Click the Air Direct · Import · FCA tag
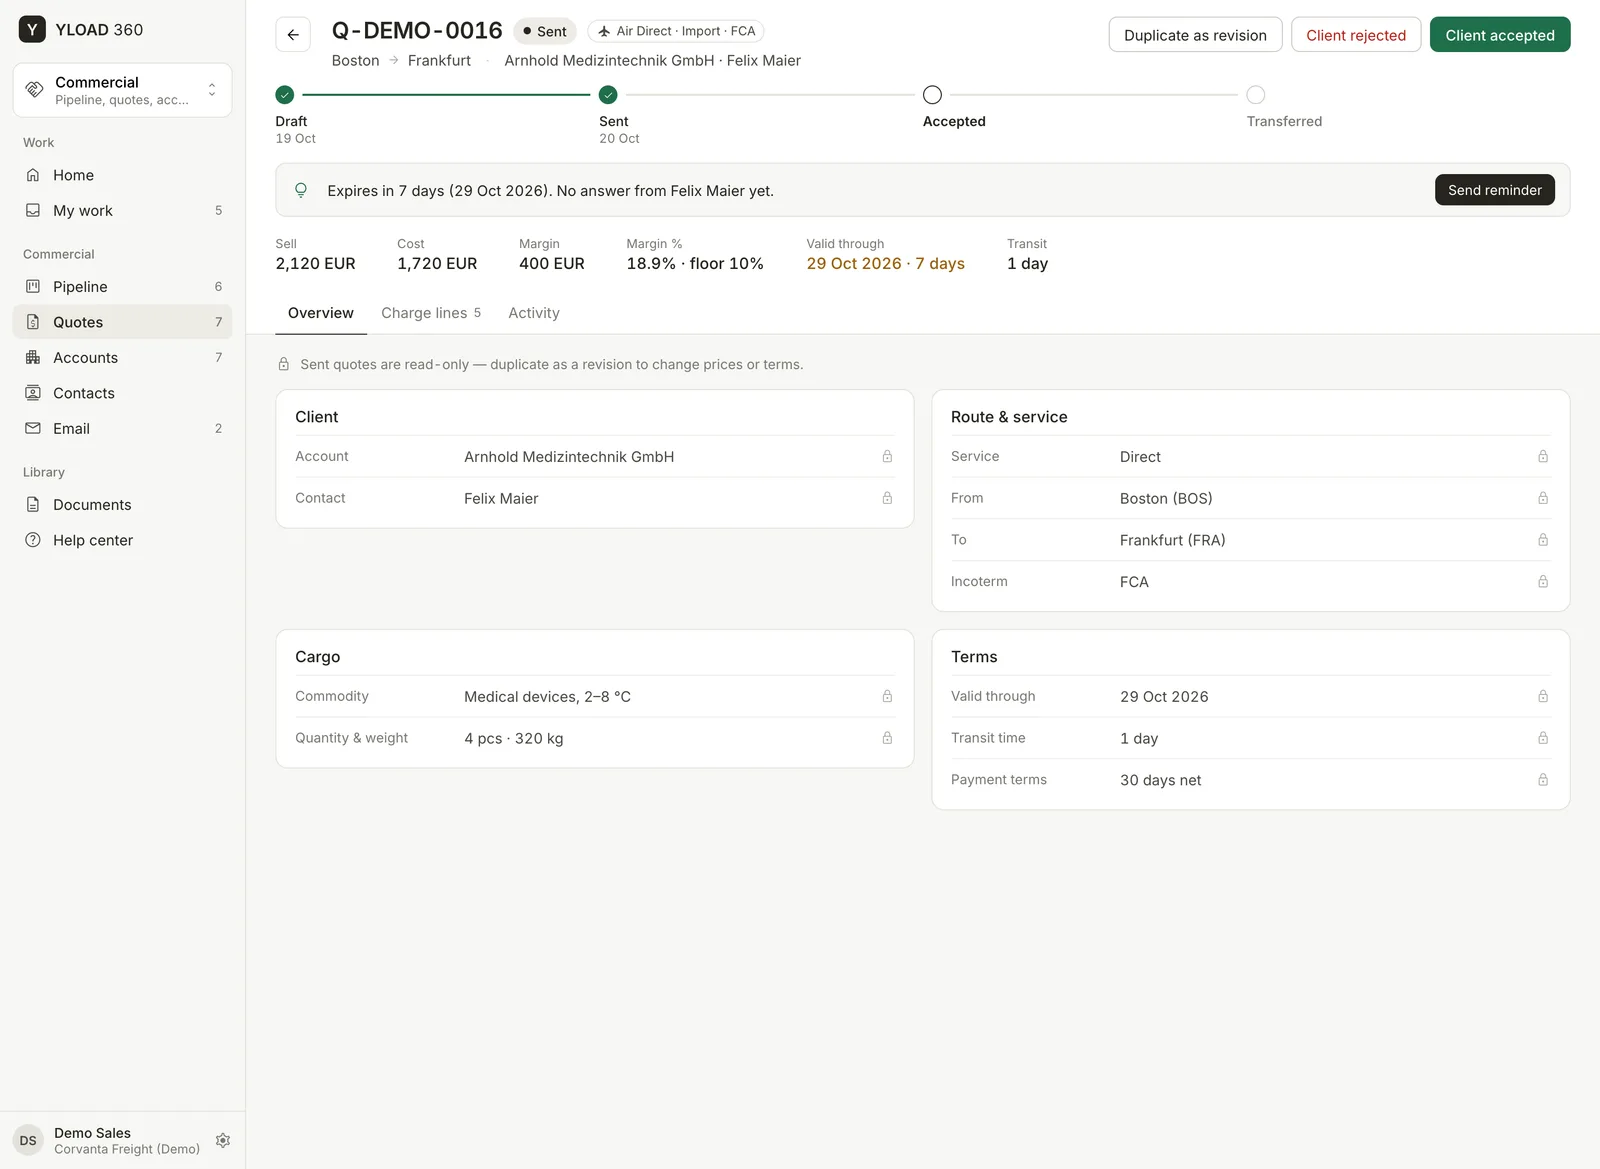The width and height of the screenshot is (1600, 1169). click(x=676, y=31)
